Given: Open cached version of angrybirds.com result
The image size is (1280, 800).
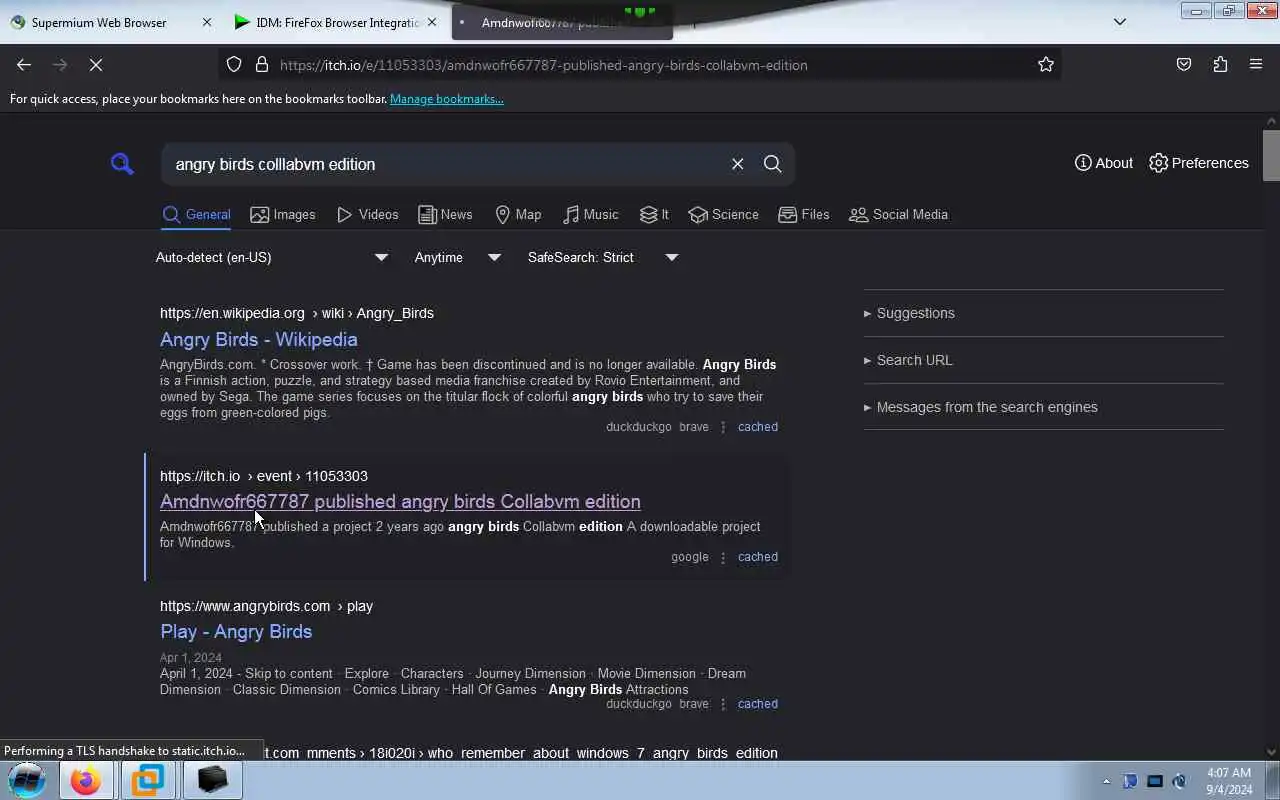Looking at the screenshot, I should pyautogui.click(x=758, y=704).
